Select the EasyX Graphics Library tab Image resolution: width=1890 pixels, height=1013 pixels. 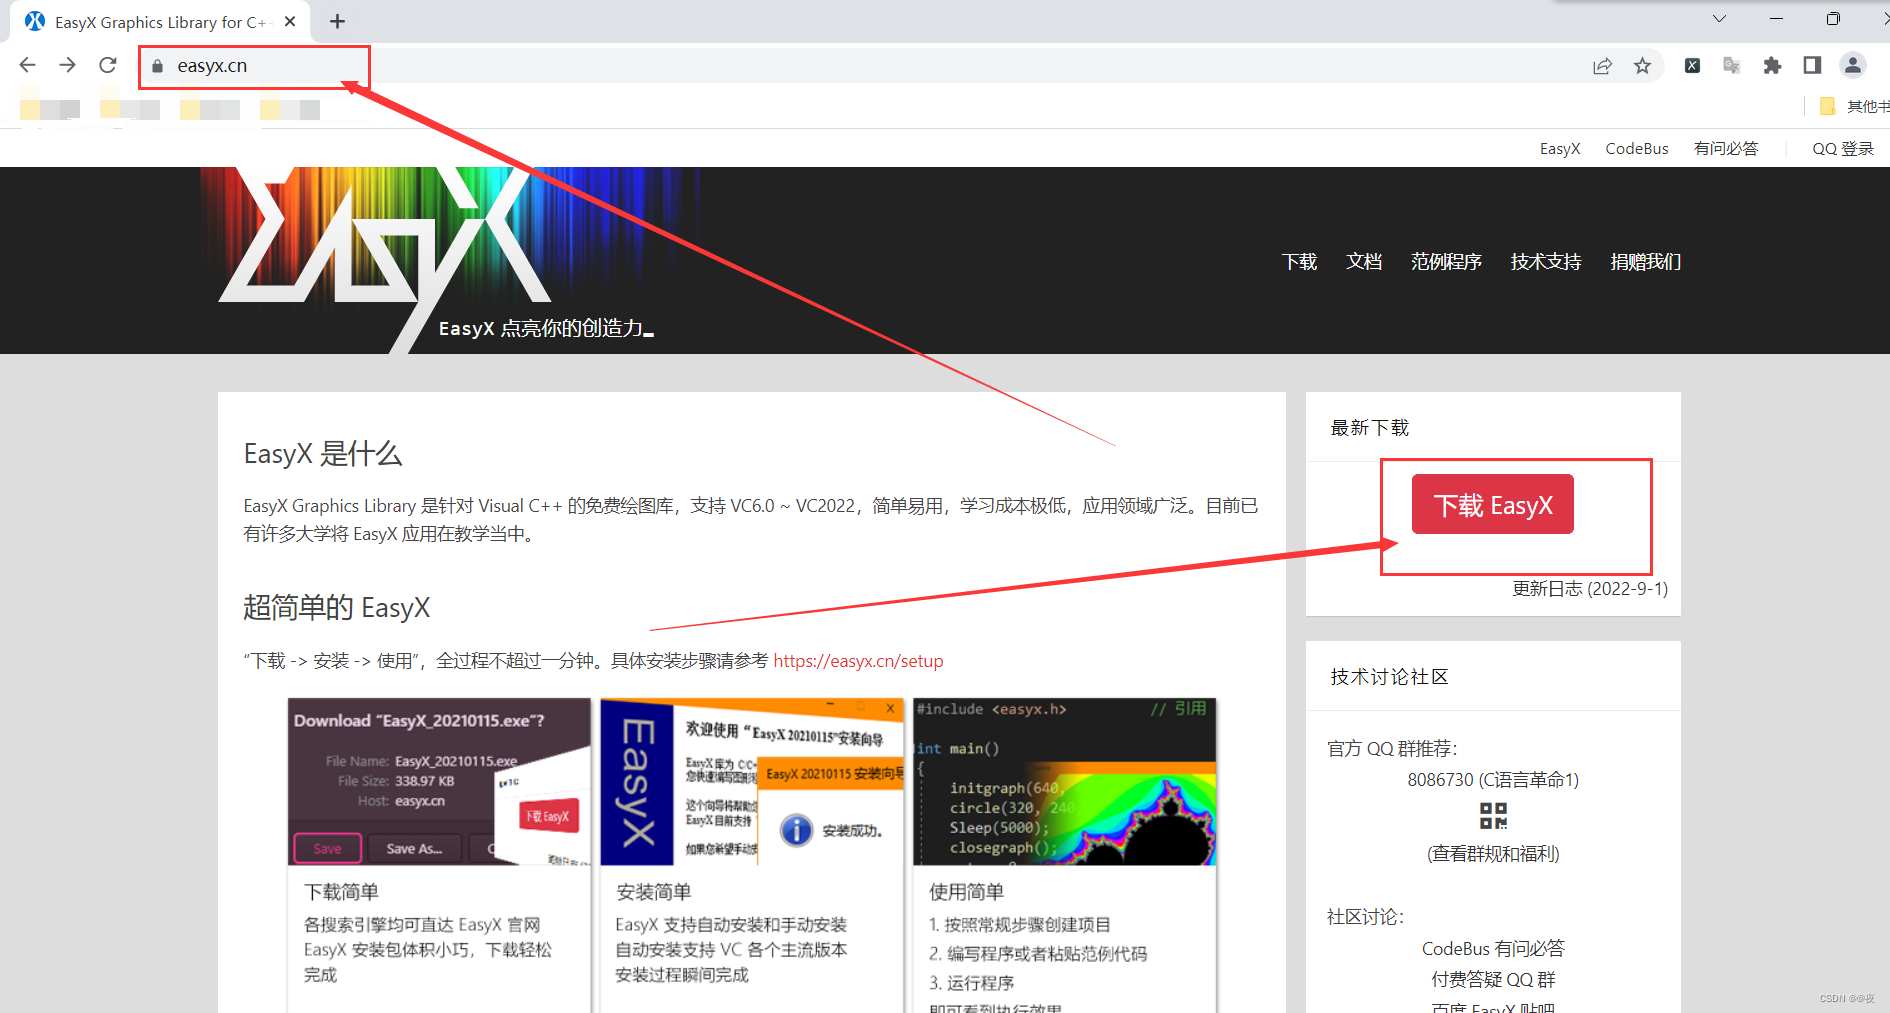coord(160,22)
